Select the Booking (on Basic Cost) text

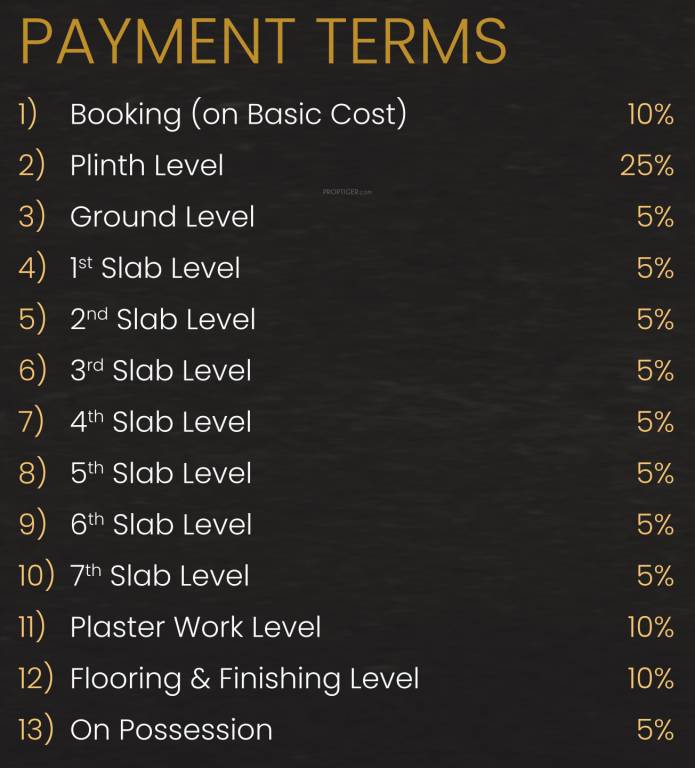point(238,114)
